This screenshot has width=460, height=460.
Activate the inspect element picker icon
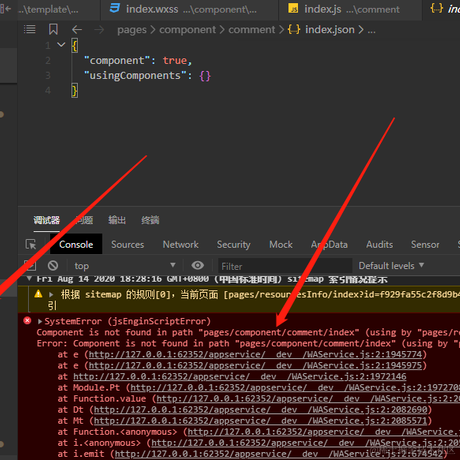click(x=31, y=244)
